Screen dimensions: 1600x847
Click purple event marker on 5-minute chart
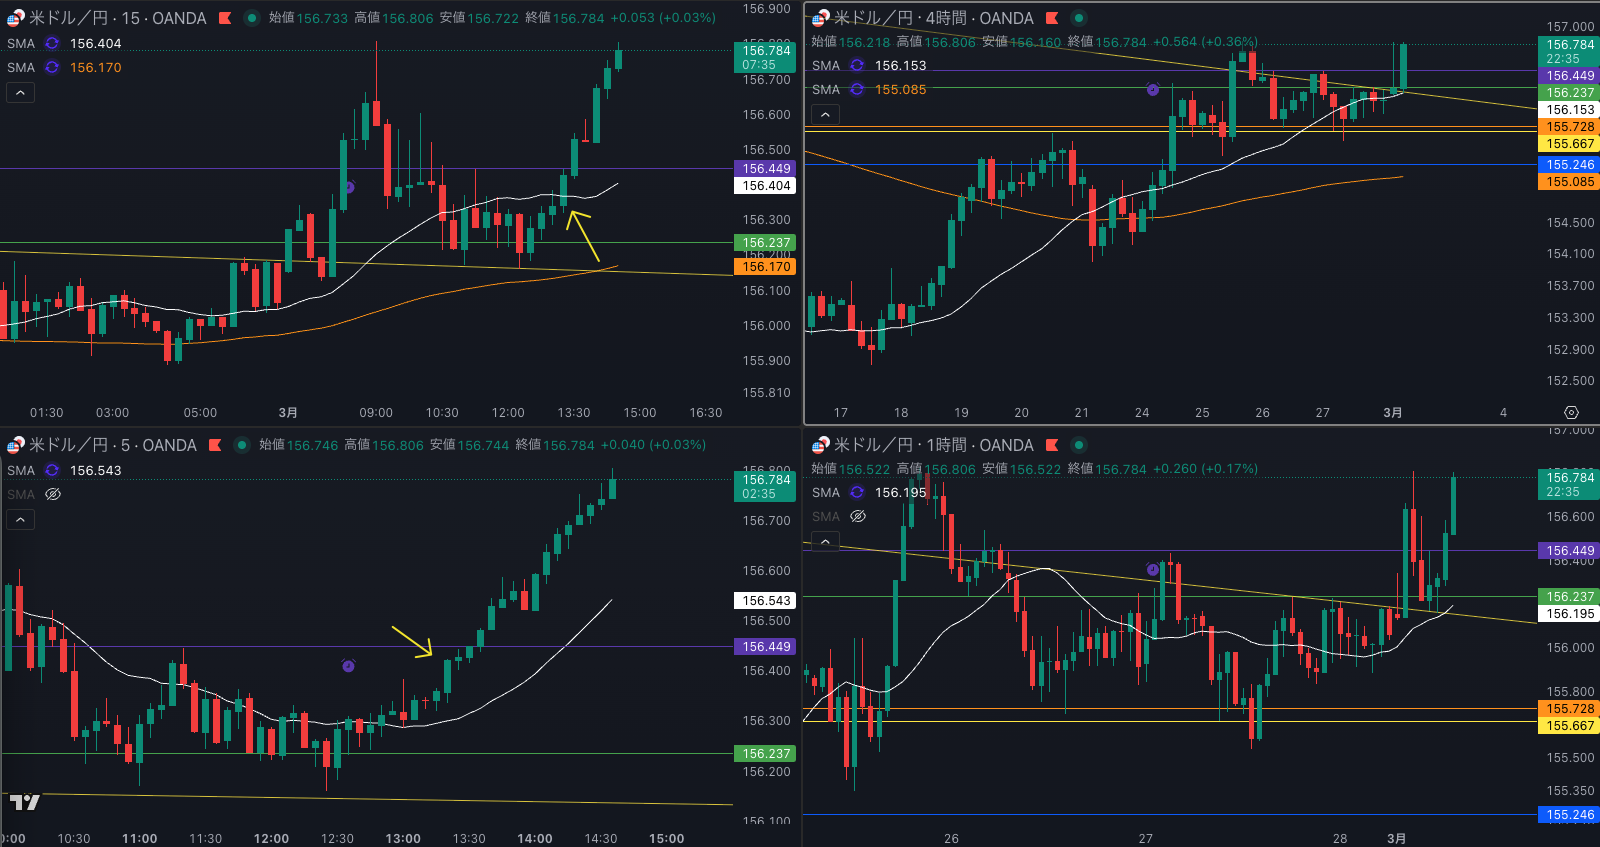348,666
